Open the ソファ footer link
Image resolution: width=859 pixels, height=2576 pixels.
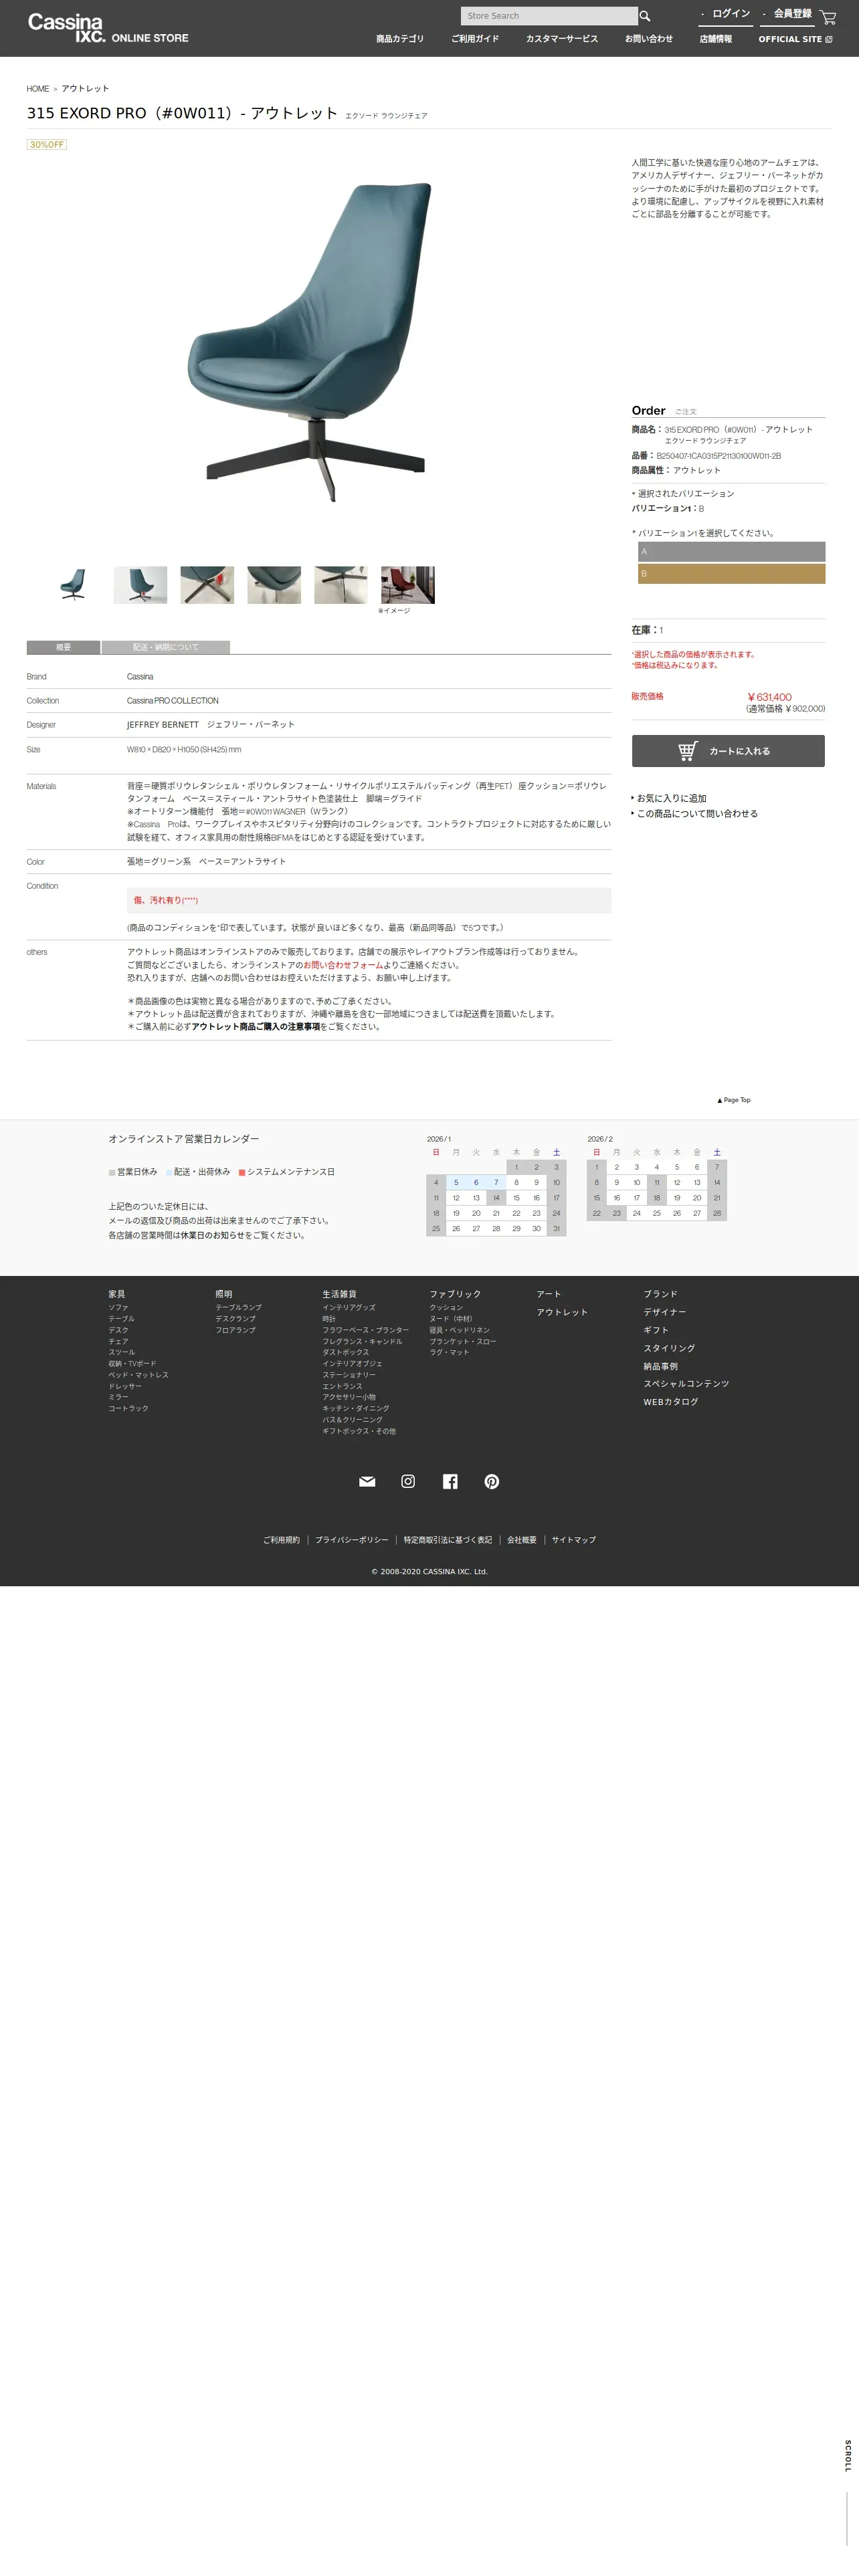point(119,1307)
